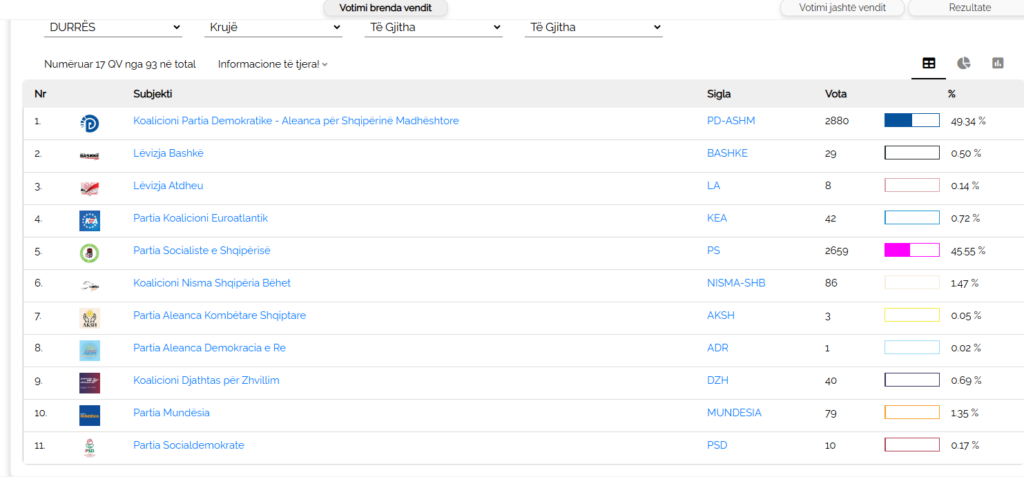
Task: Click the Partia Demokratike blue logo
Action: point(89,122)
